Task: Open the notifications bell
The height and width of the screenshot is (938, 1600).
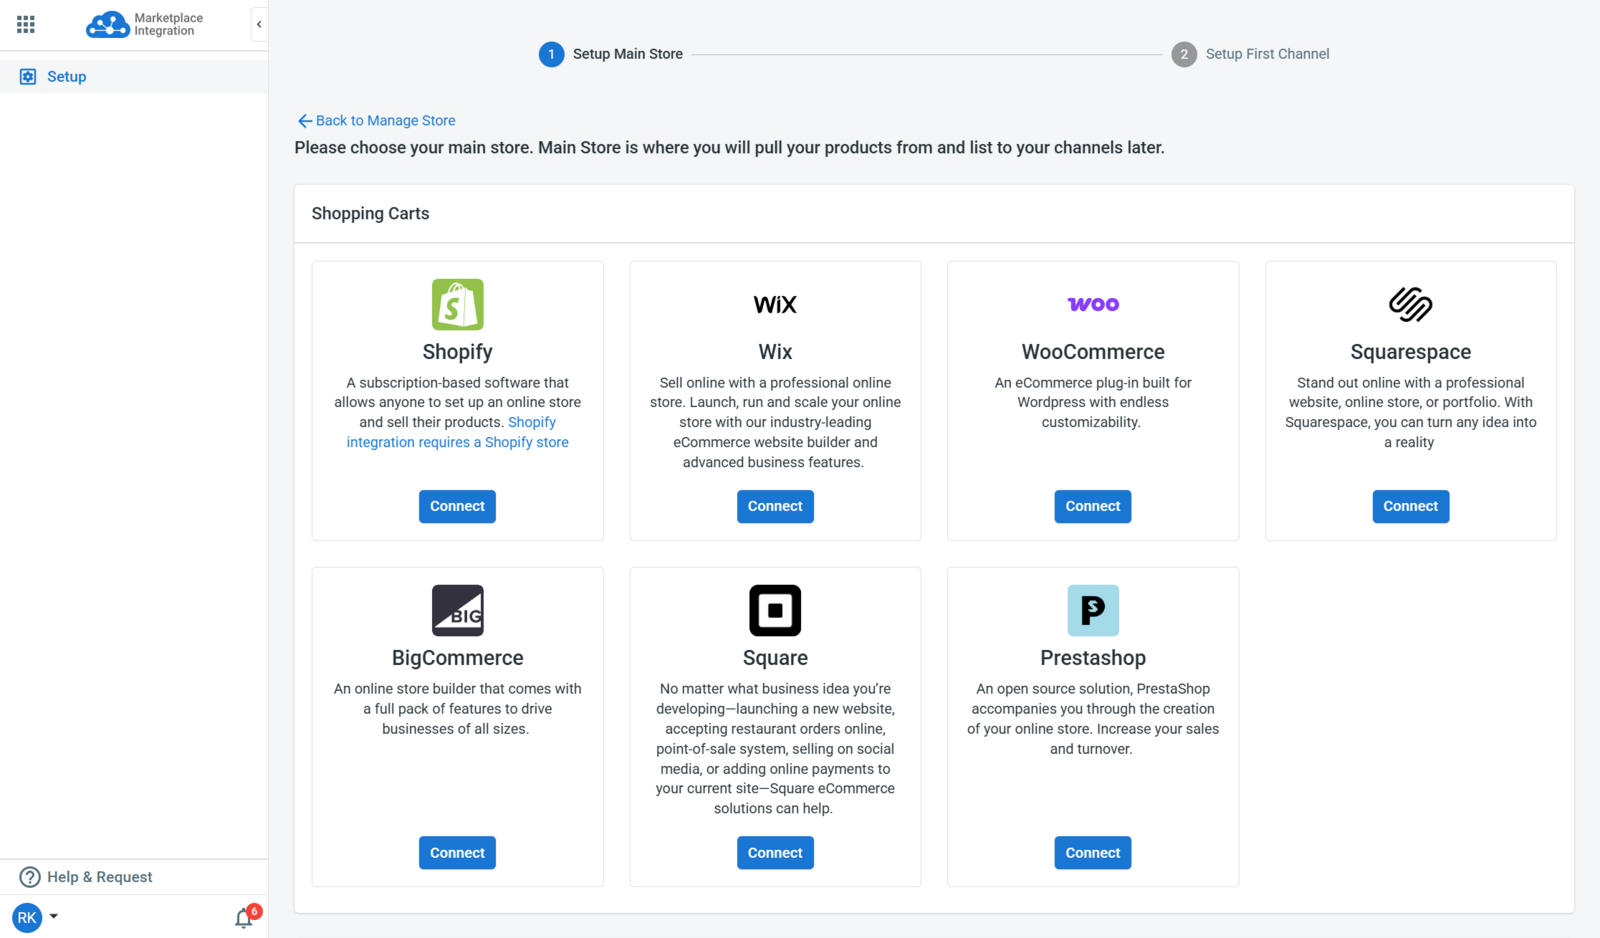Action: click(244, 918)
